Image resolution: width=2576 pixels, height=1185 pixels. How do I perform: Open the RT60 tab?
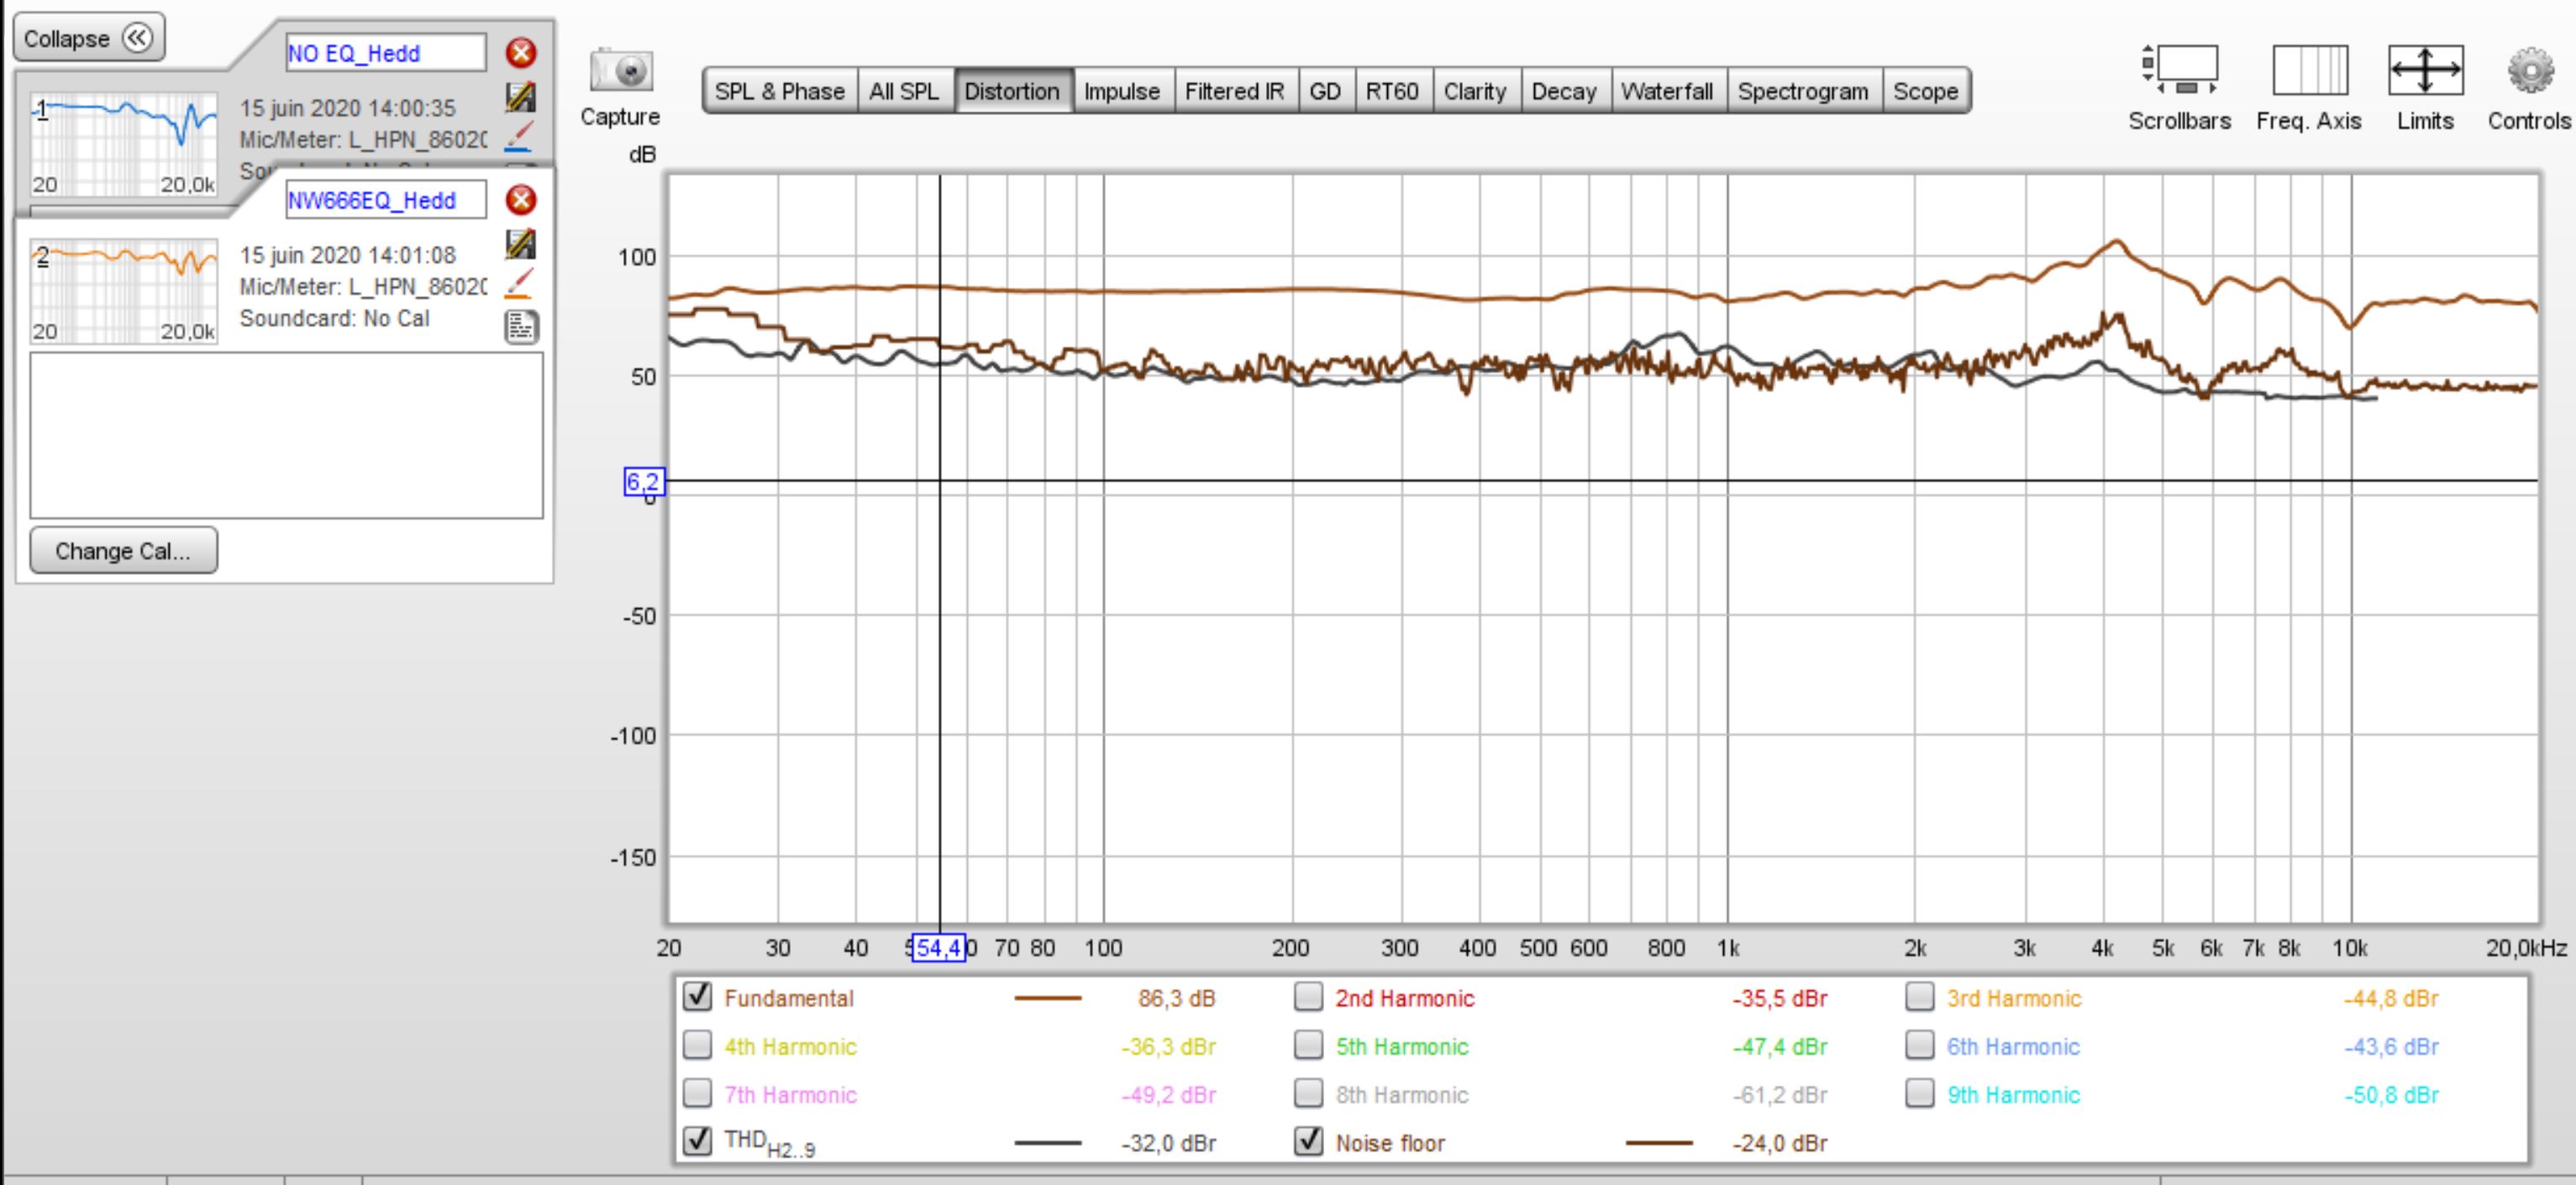(x=1392, y=91)
